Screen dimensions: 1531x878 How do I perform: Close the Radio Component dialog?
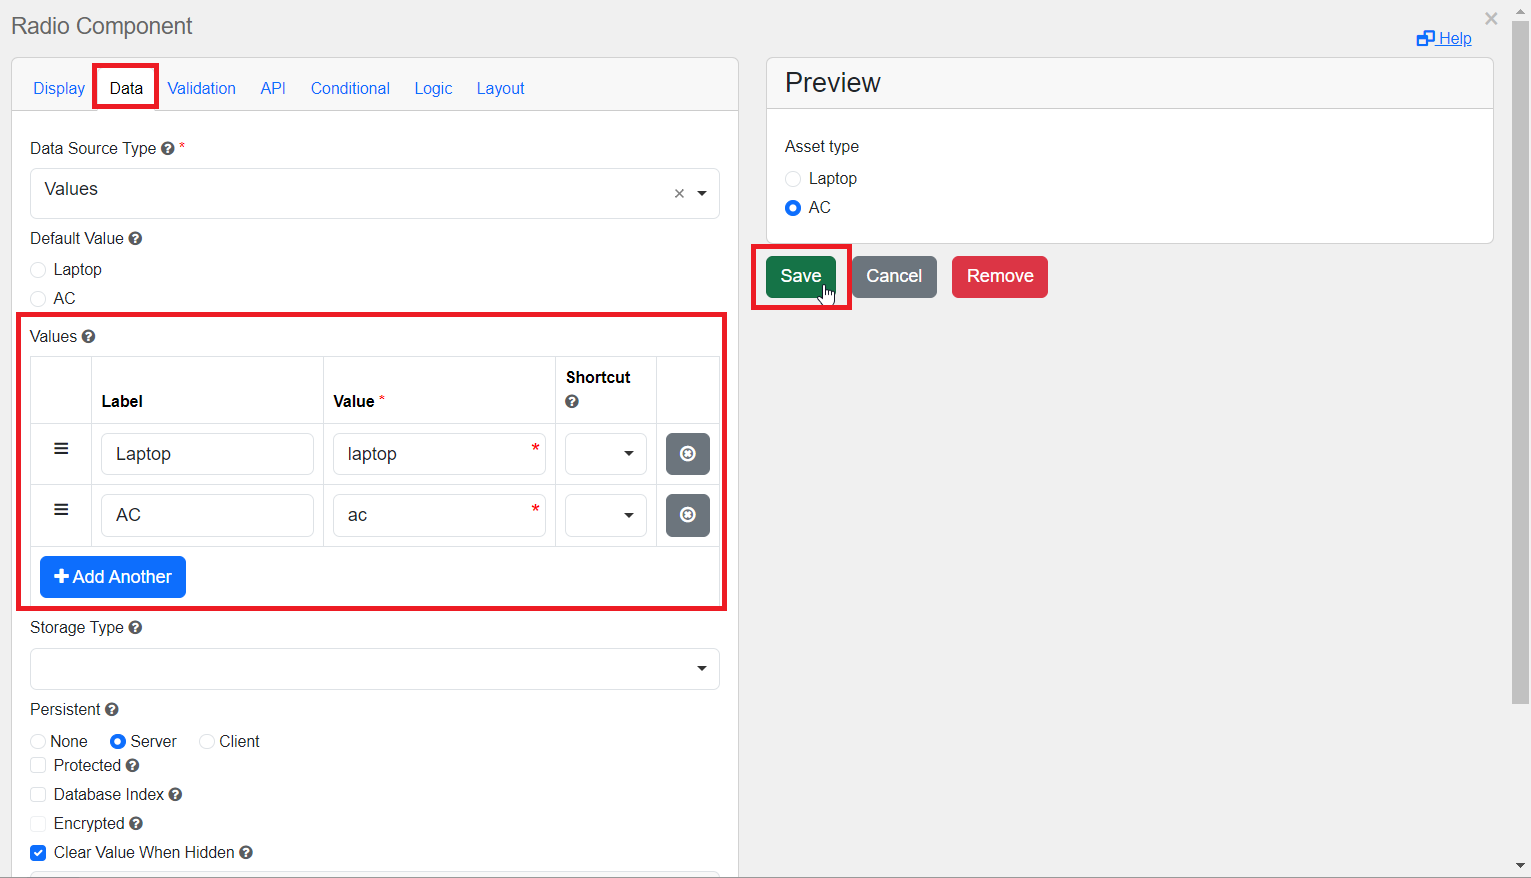click(1491, 18)
